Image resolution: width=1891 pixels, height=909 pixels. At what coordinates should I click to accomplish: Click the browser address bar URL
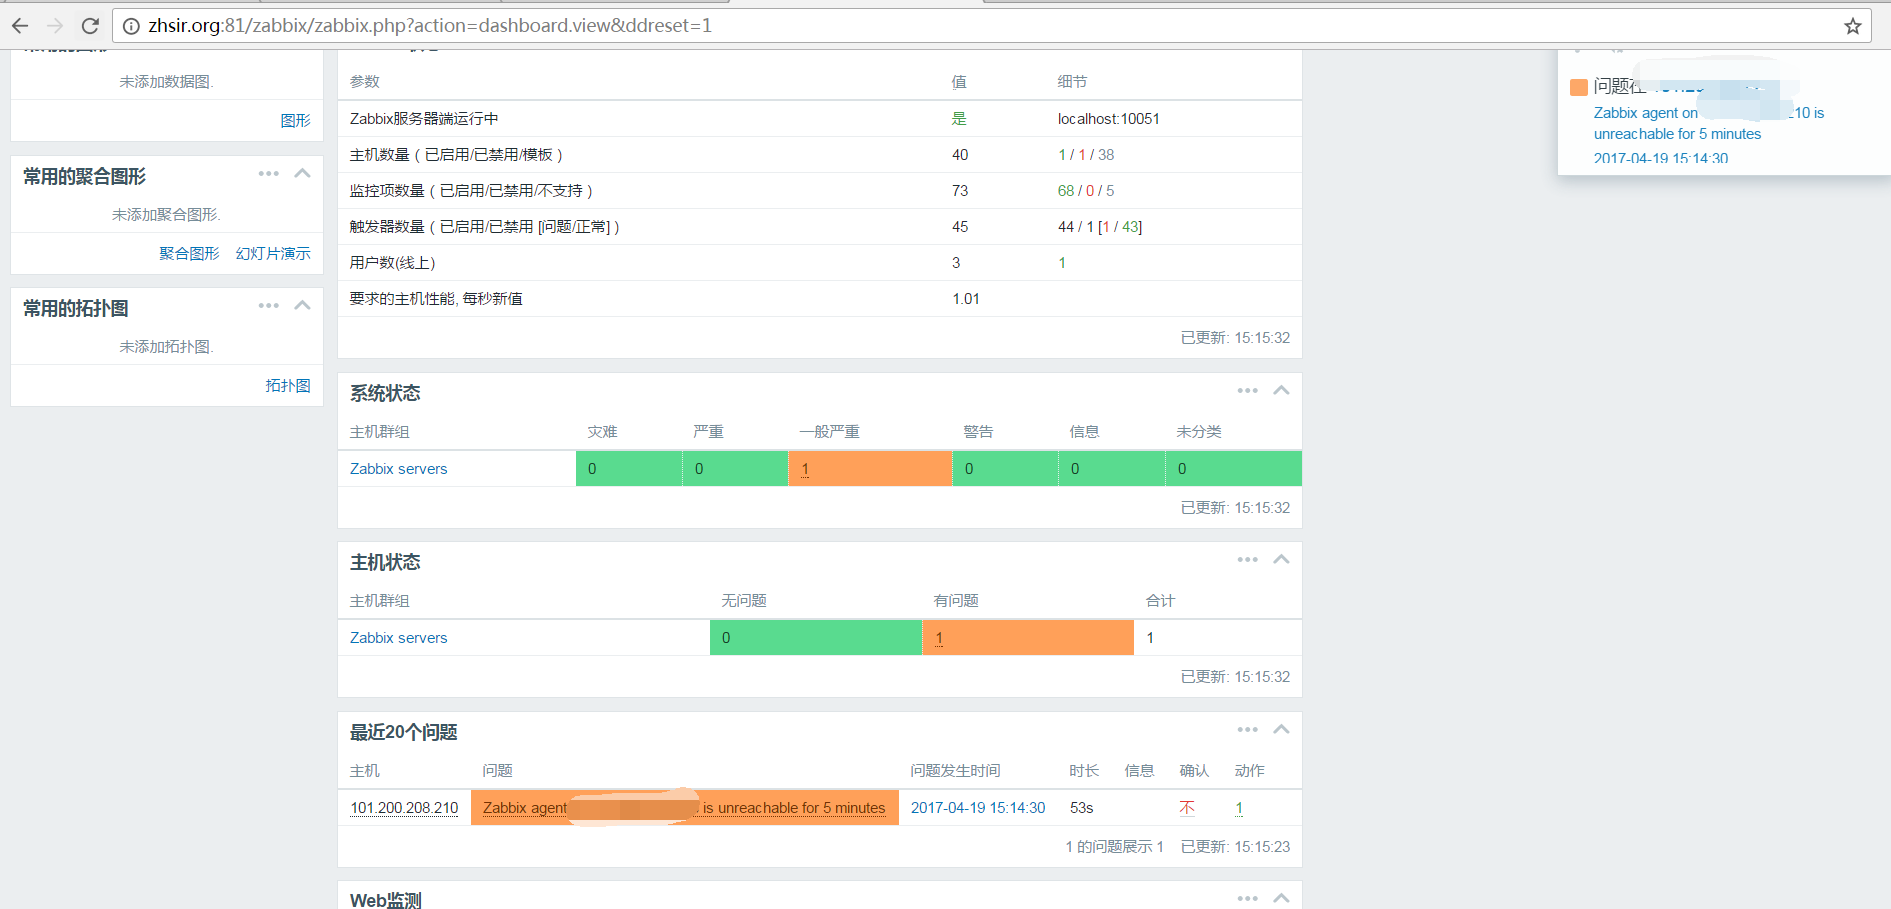pos(430,26)
